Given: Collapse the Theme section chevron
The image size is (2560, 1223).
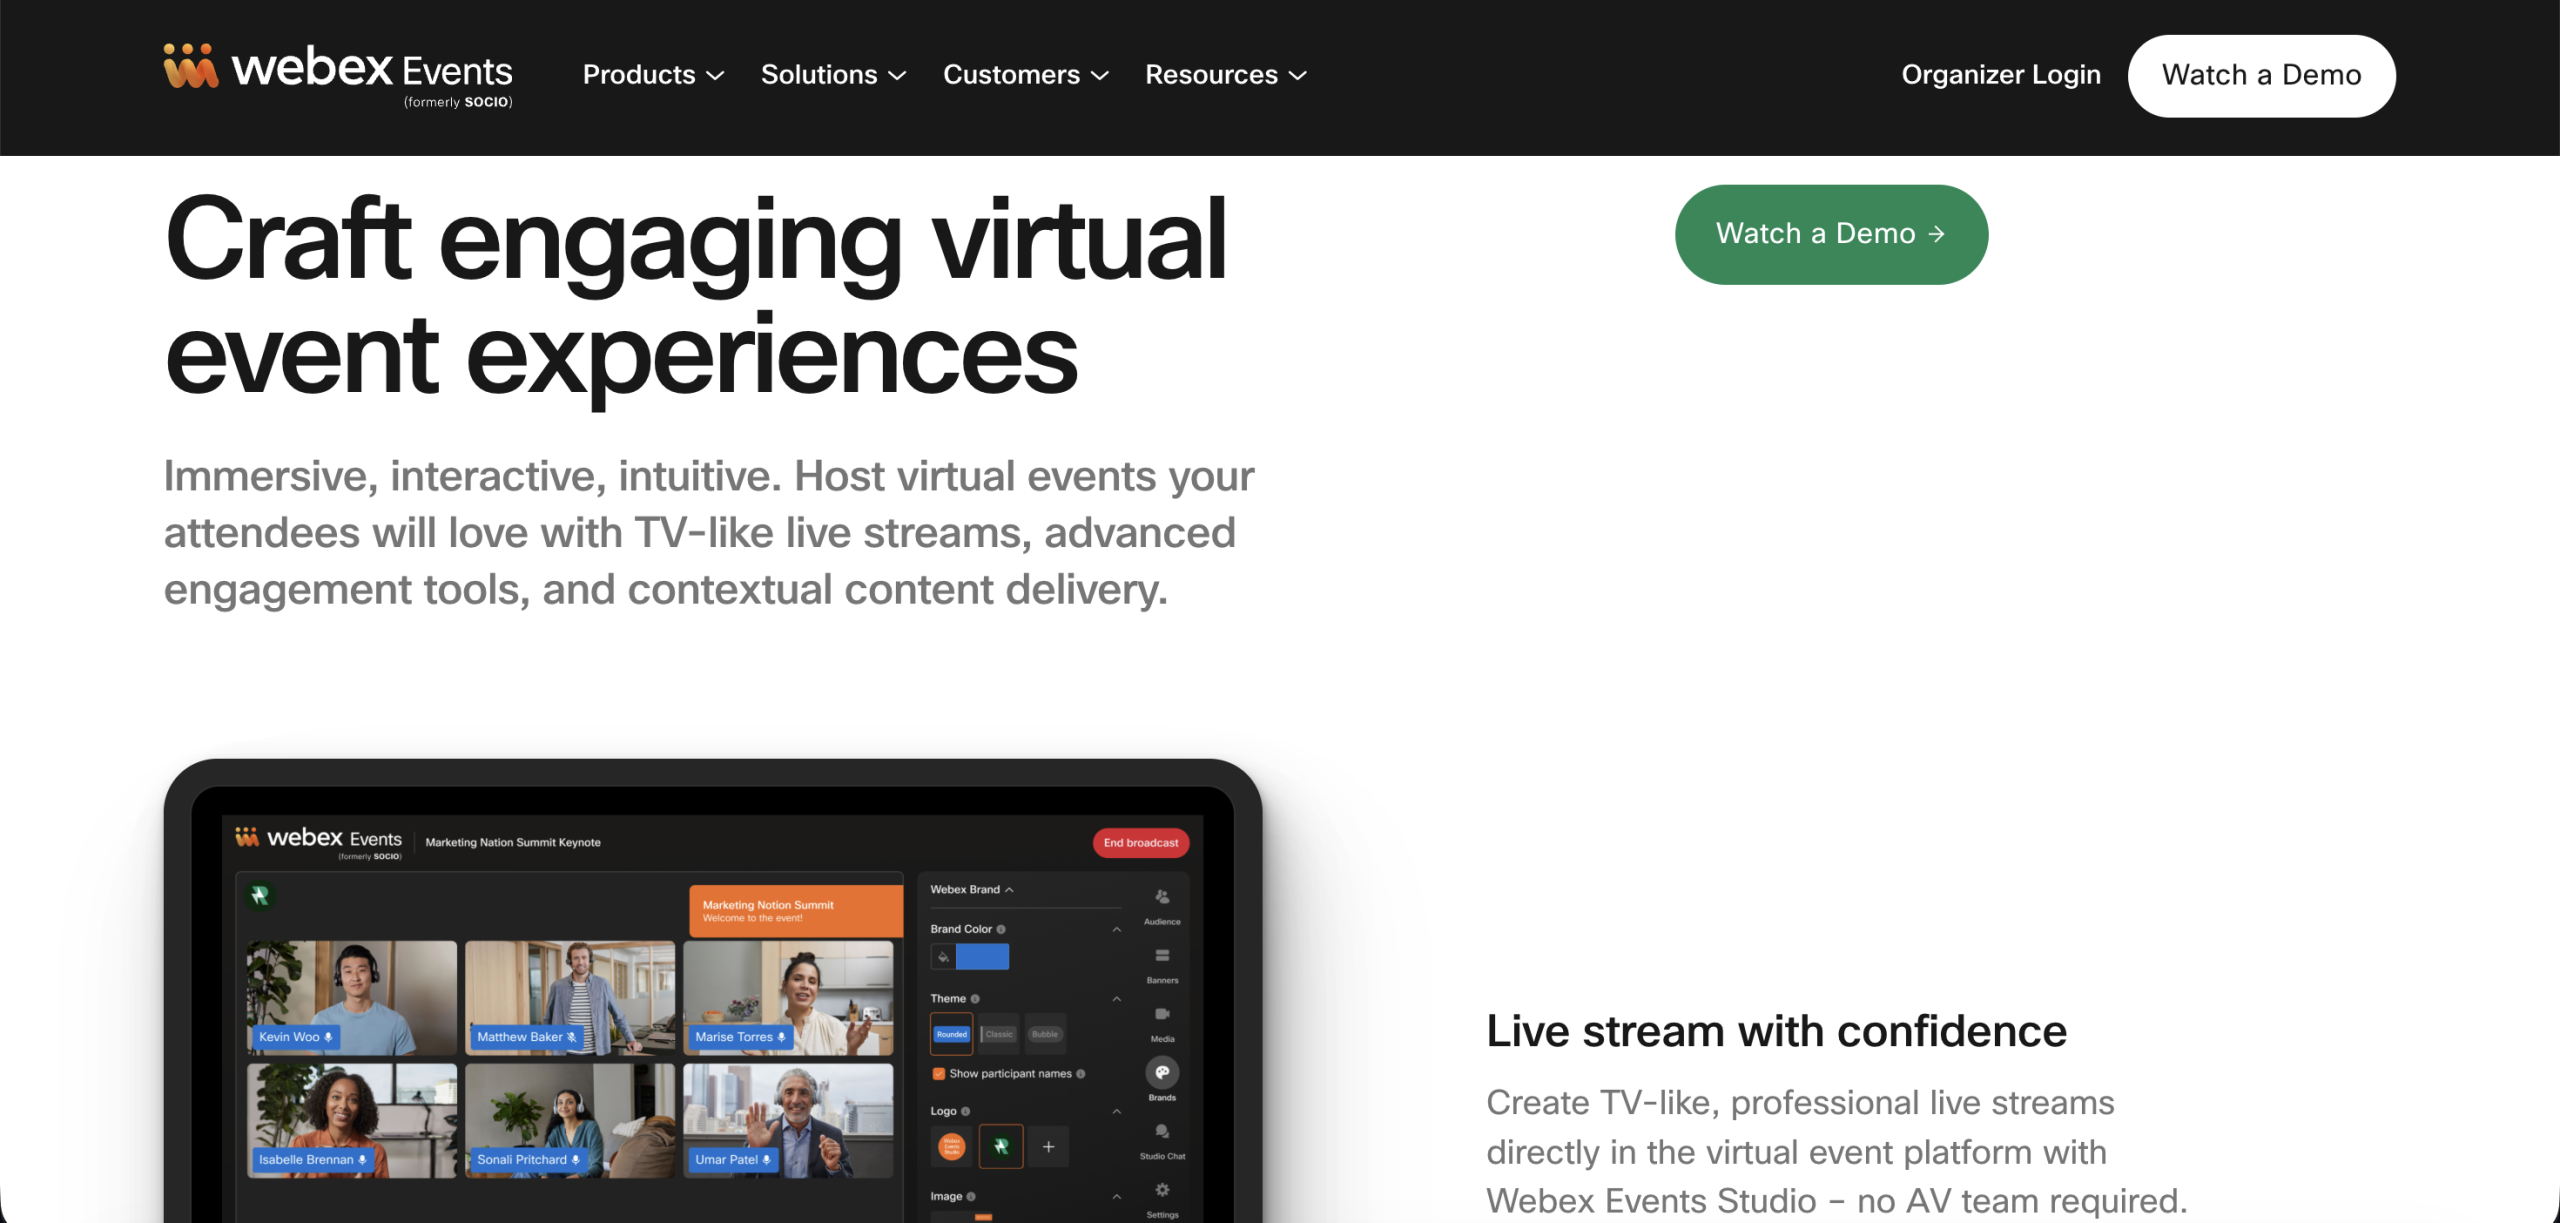Looking at the screenshot, I should tap(1117, 999).
